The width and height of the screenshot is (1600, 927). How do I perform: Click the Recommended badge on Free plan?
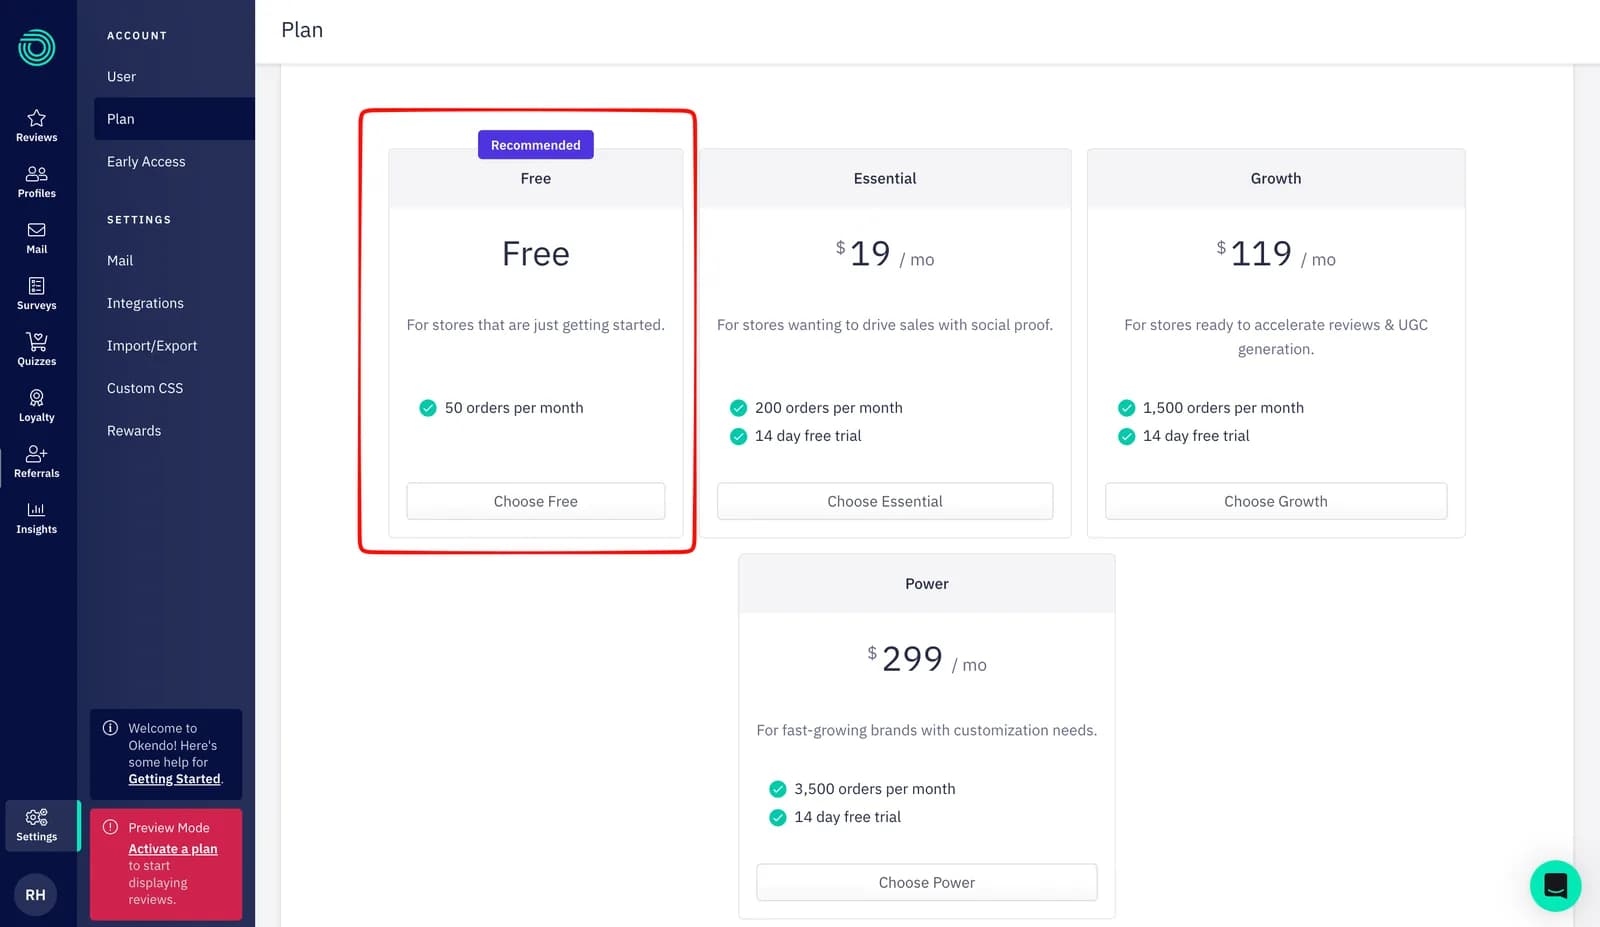tap(535, 145)
